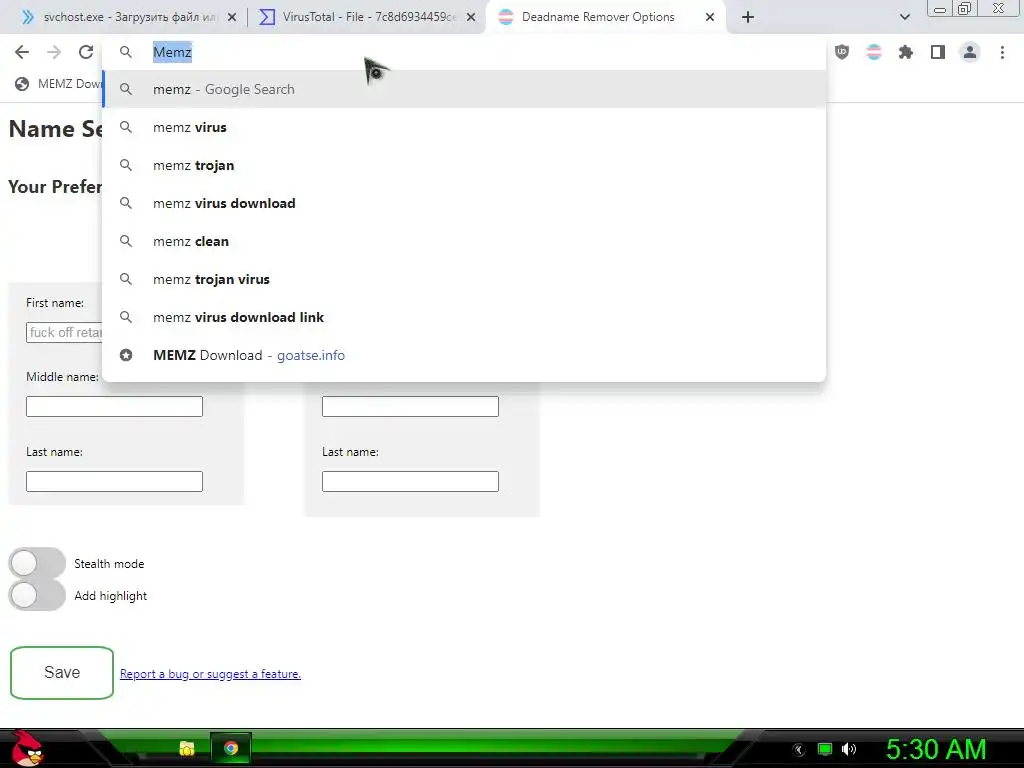Close the VirusTotal tab

(471, 18)
